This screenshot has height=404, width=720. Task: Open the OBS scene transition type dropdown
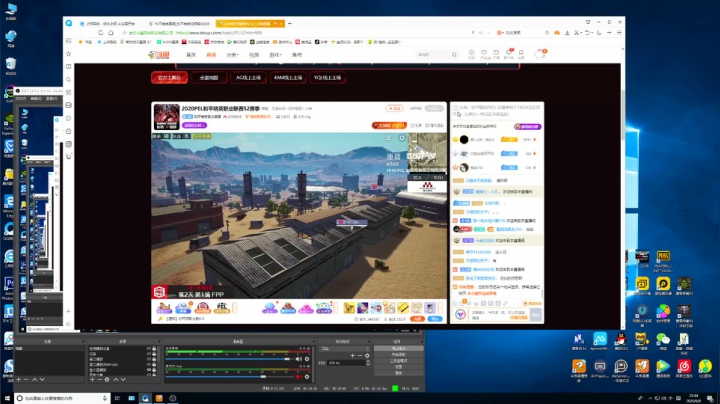[345, 348]
